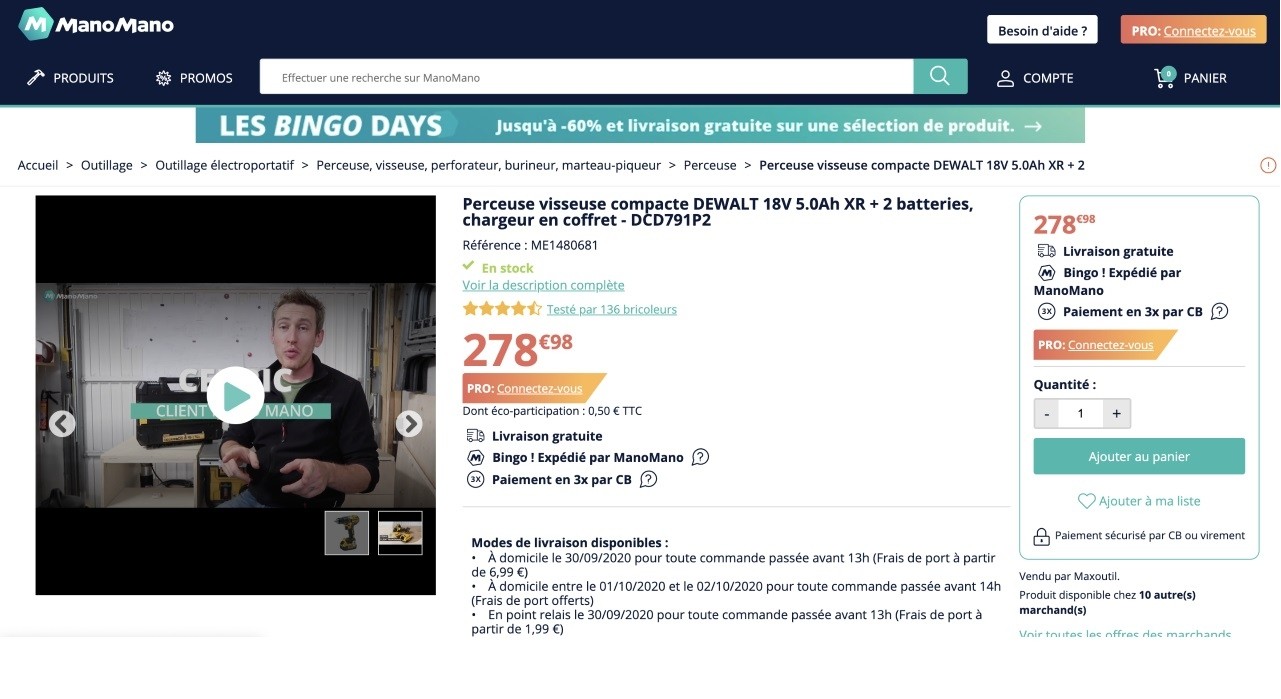This screenshot has width=1281, height=699.
Task: Open the Outillage breadcrumb
Action: click(x=107, y=165)
